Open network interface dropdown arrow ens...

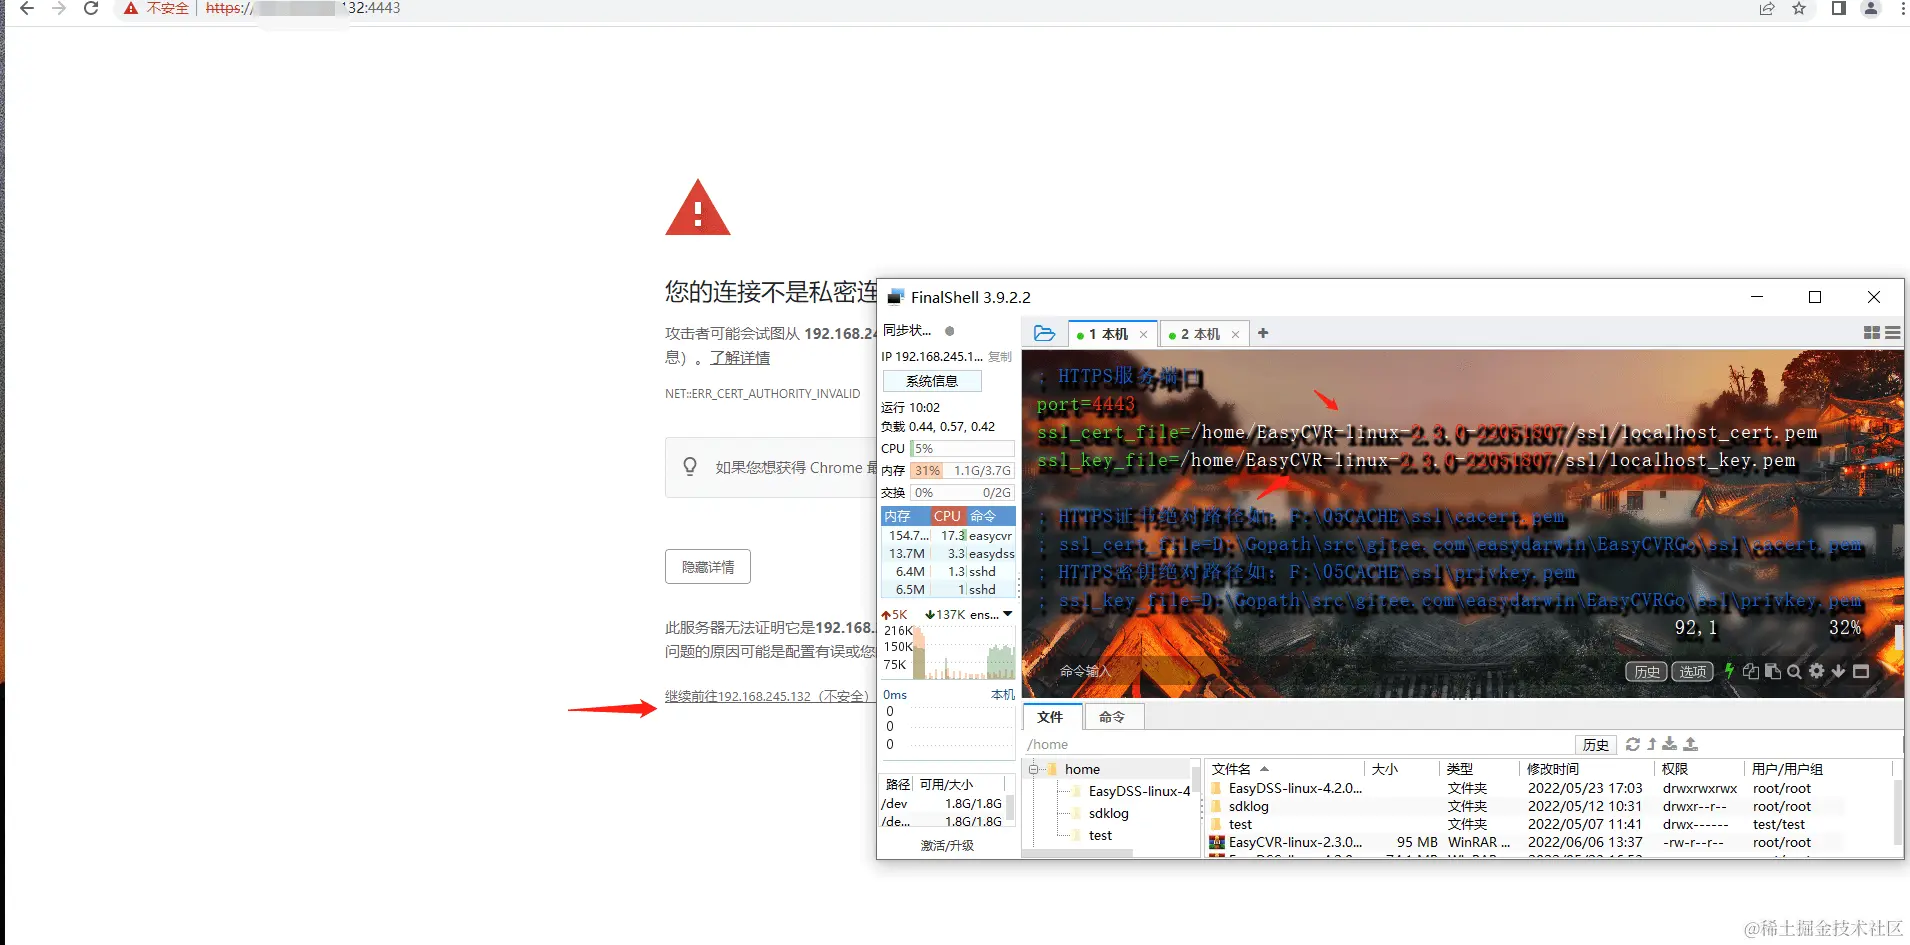click(x=1008, y=614)
